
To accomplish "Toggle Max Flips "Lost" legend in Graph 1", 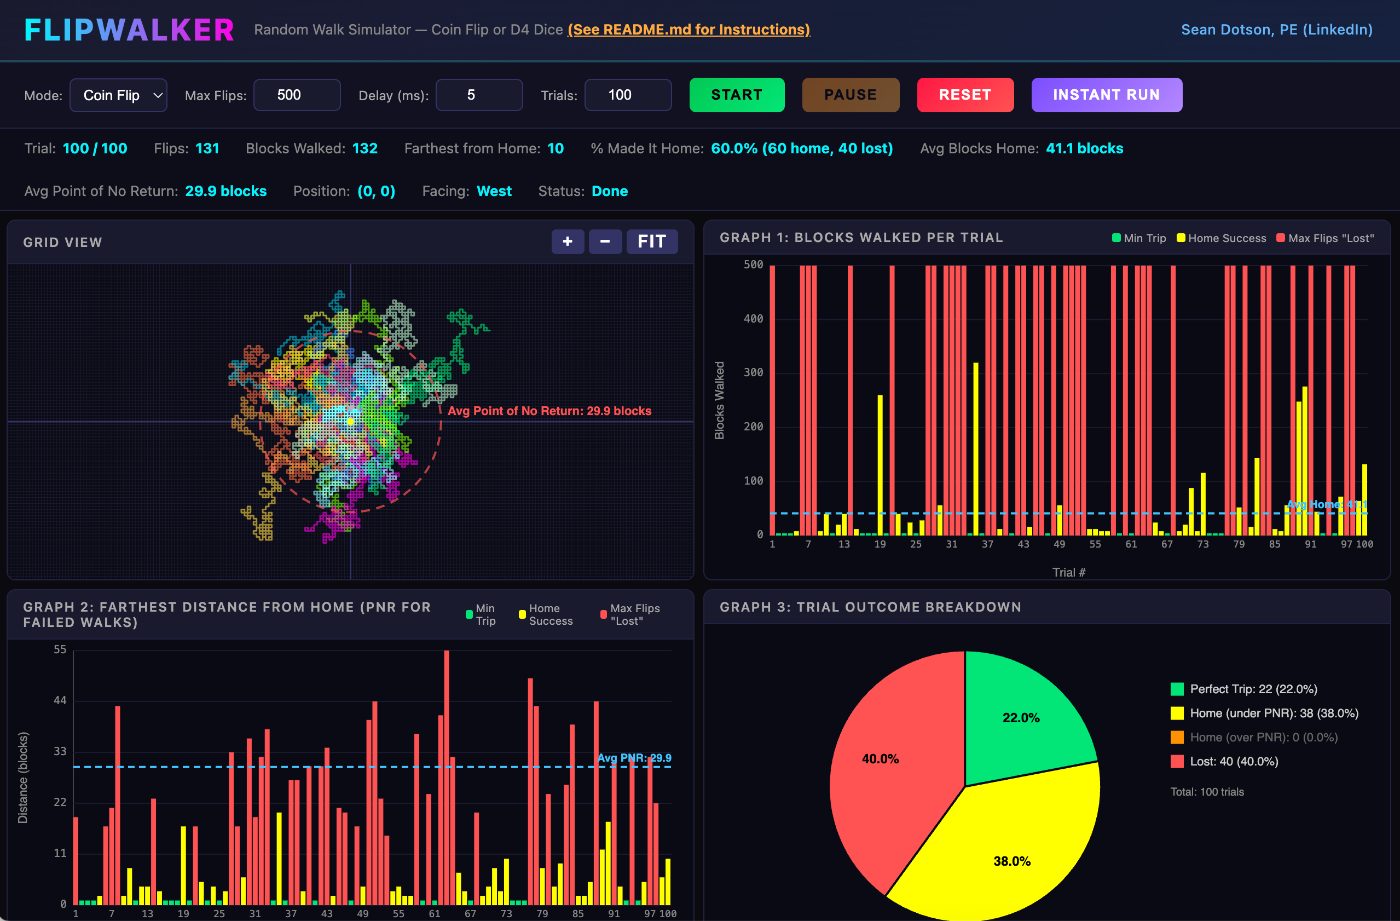I will pyautogui.click(x=1325, y=238).
